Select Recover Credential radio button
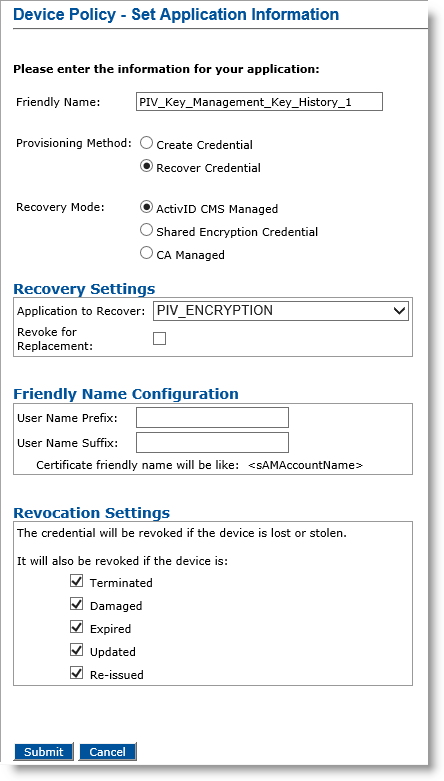444x781 pixels. pos(146,166)
